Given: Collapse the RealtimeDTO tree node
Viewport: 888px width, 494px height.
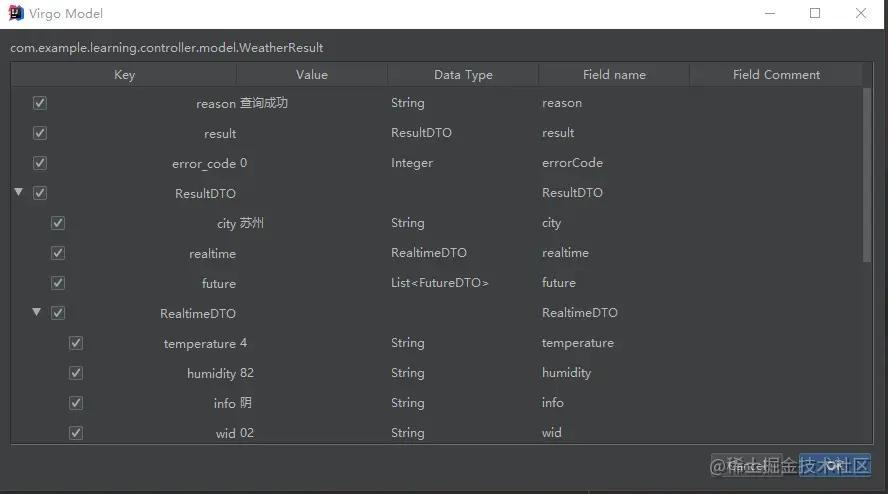Looking at the screenshot, I should coord(36,312).
